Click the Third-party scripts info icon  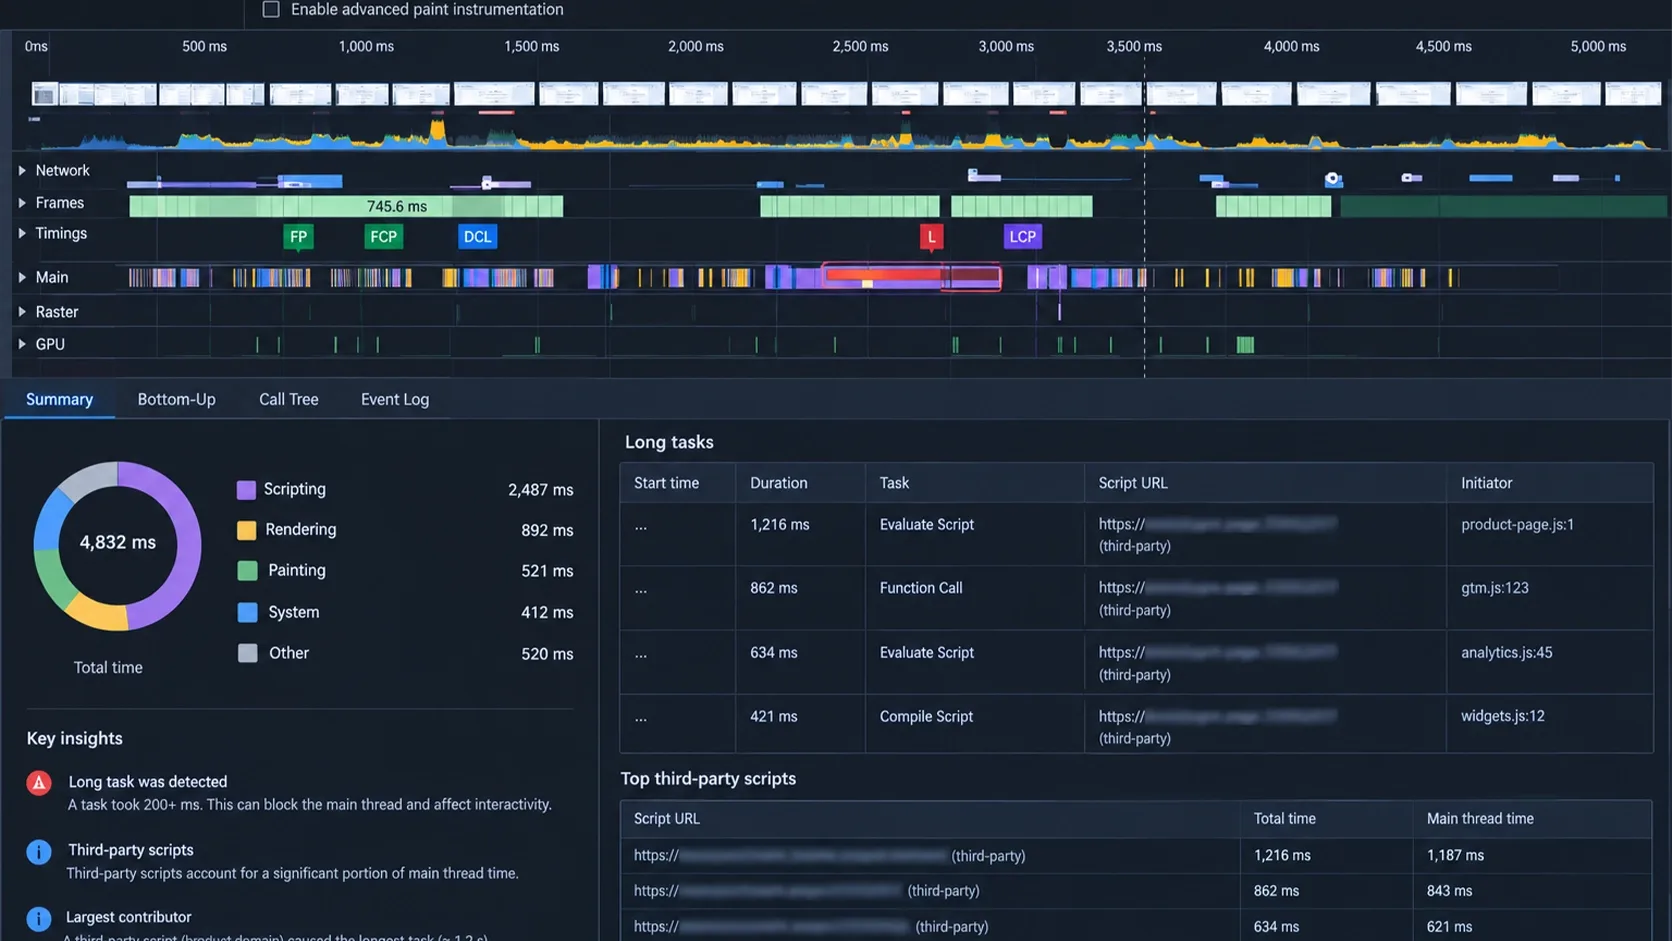pyautogui.click(x=39, y=852)
